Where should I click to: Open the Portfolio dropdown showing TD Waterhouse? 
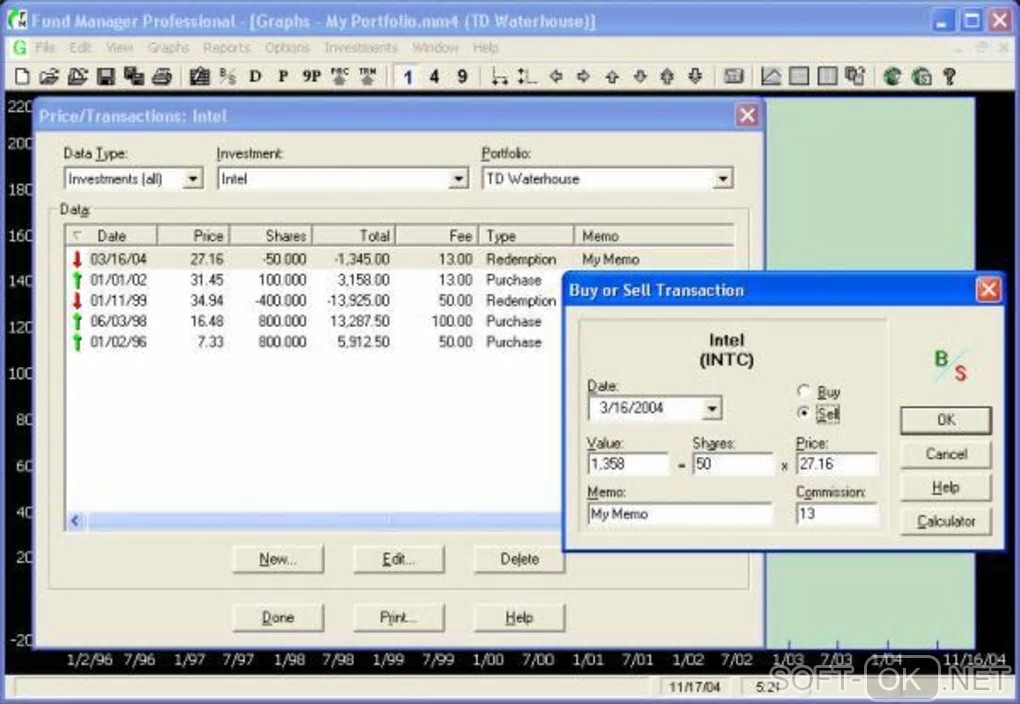[722, 178]
